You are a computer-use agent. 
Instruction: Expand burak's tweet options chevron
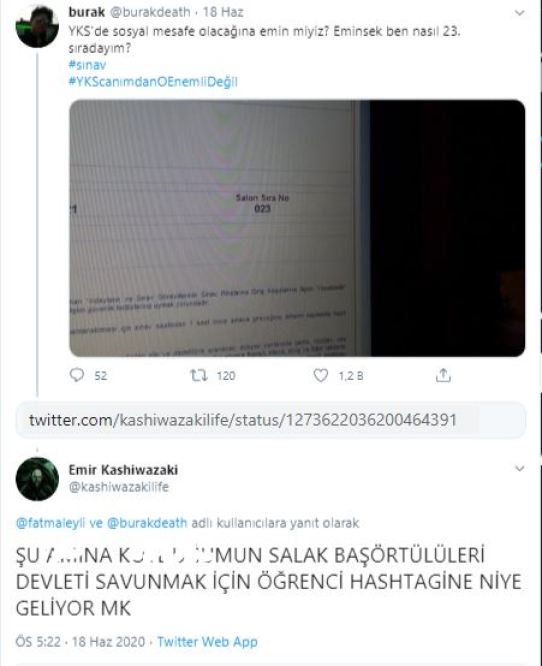[x=519, y=13]
